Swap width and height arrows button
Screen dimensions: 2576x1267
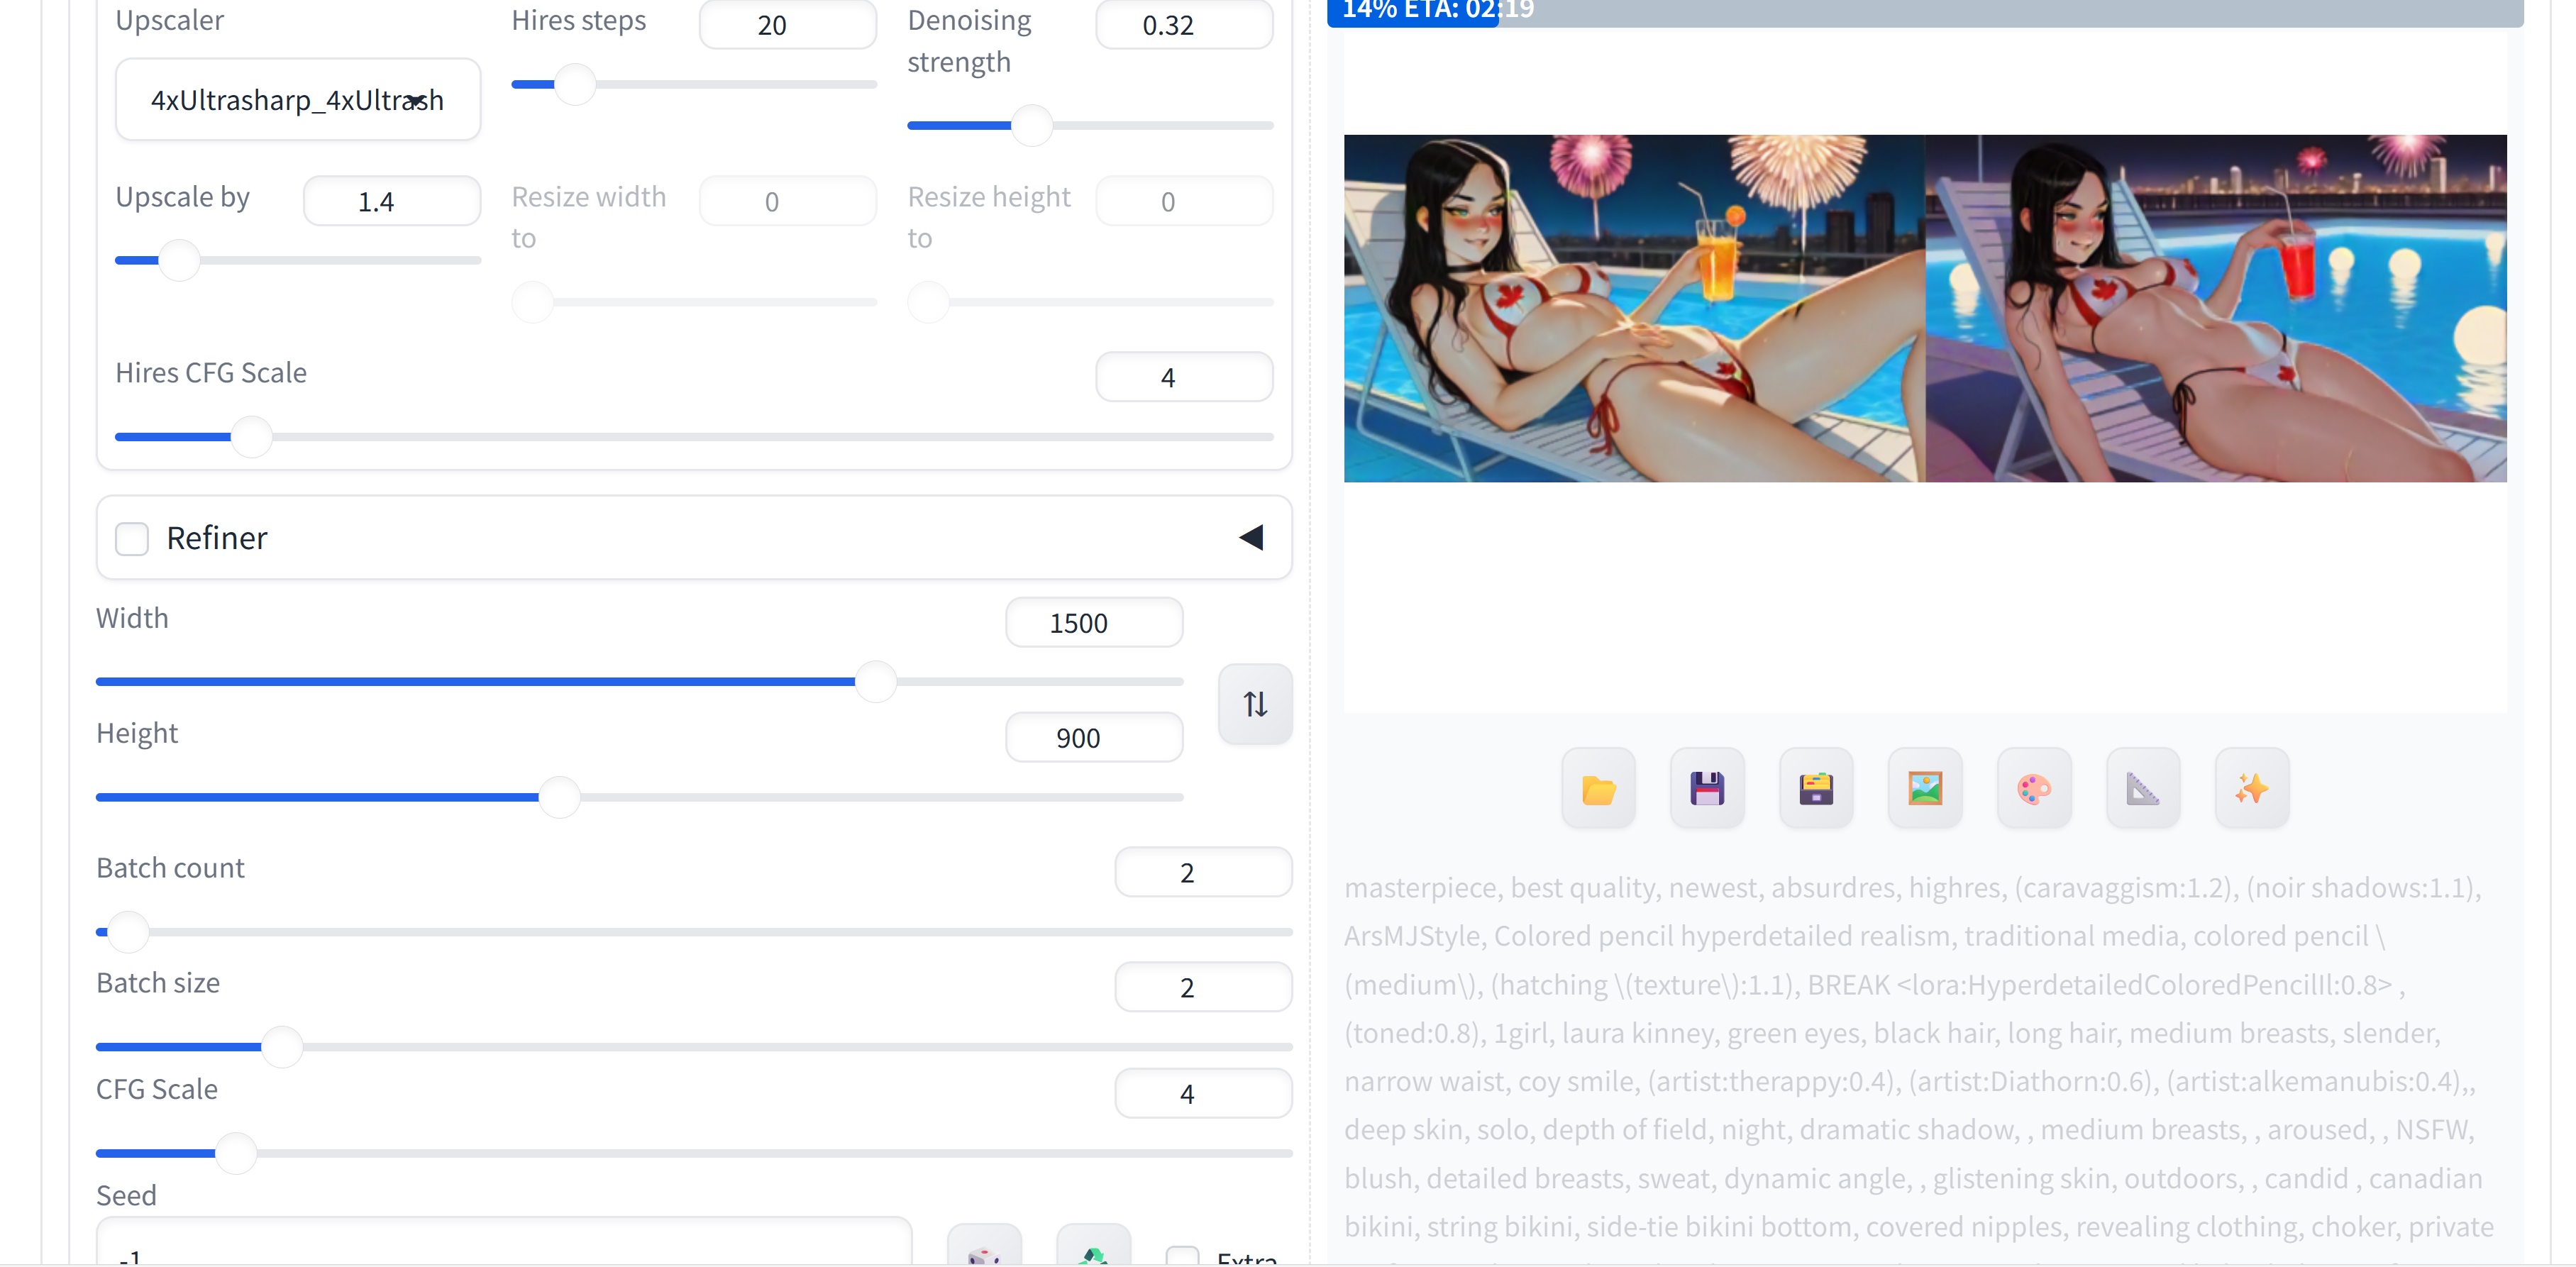[1255, 704]
